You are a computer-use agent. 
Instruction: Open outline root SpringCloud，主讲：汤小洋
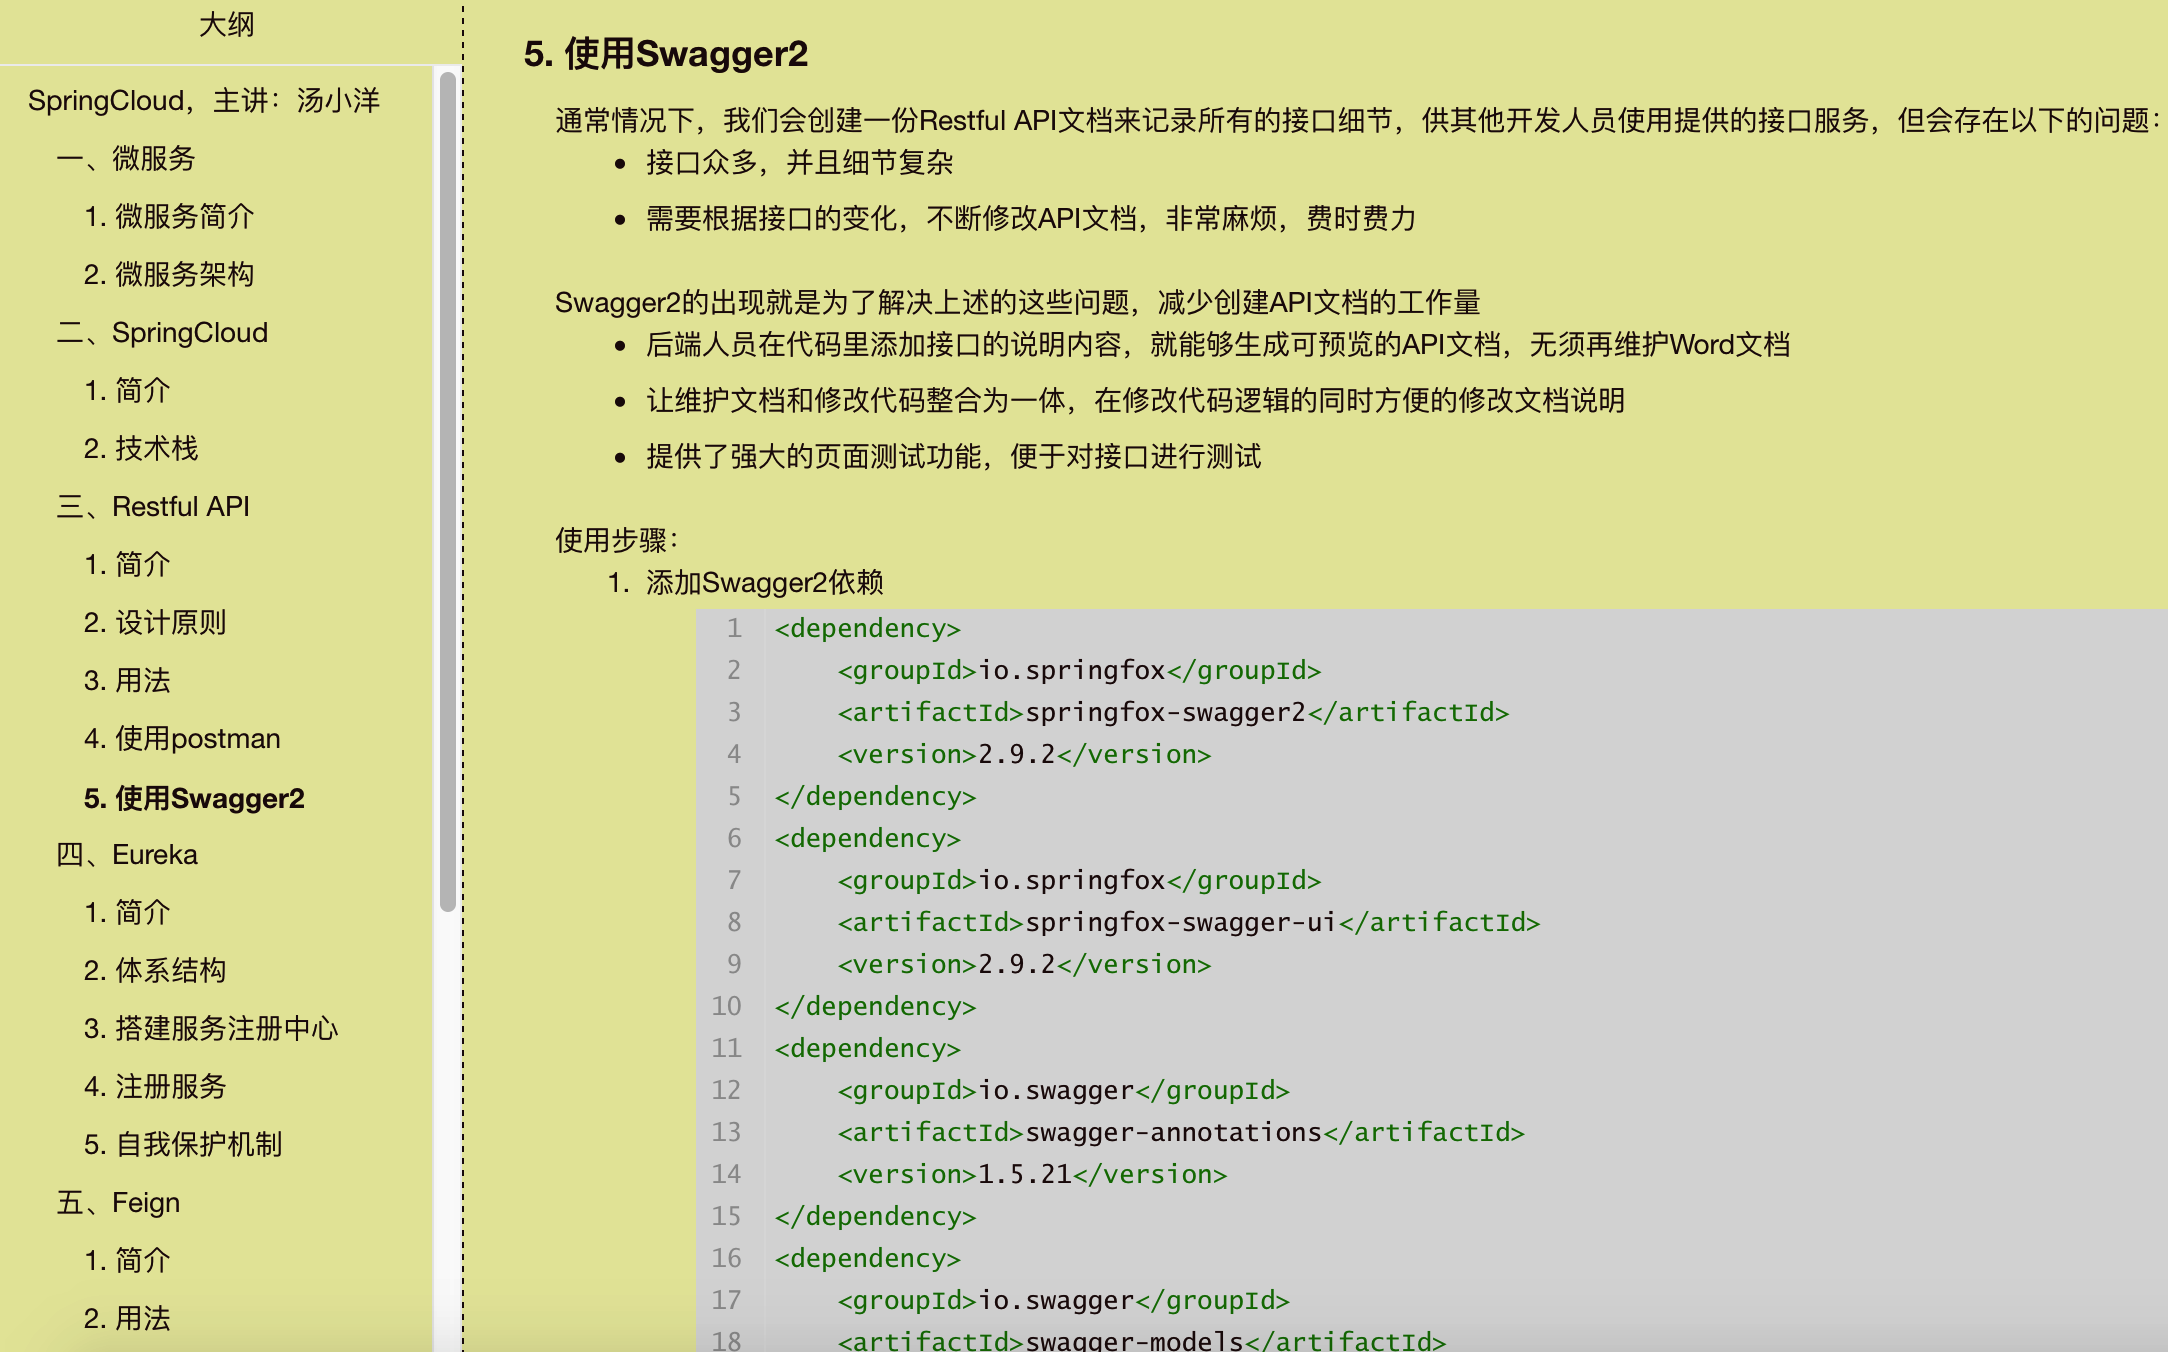[204, 101]
